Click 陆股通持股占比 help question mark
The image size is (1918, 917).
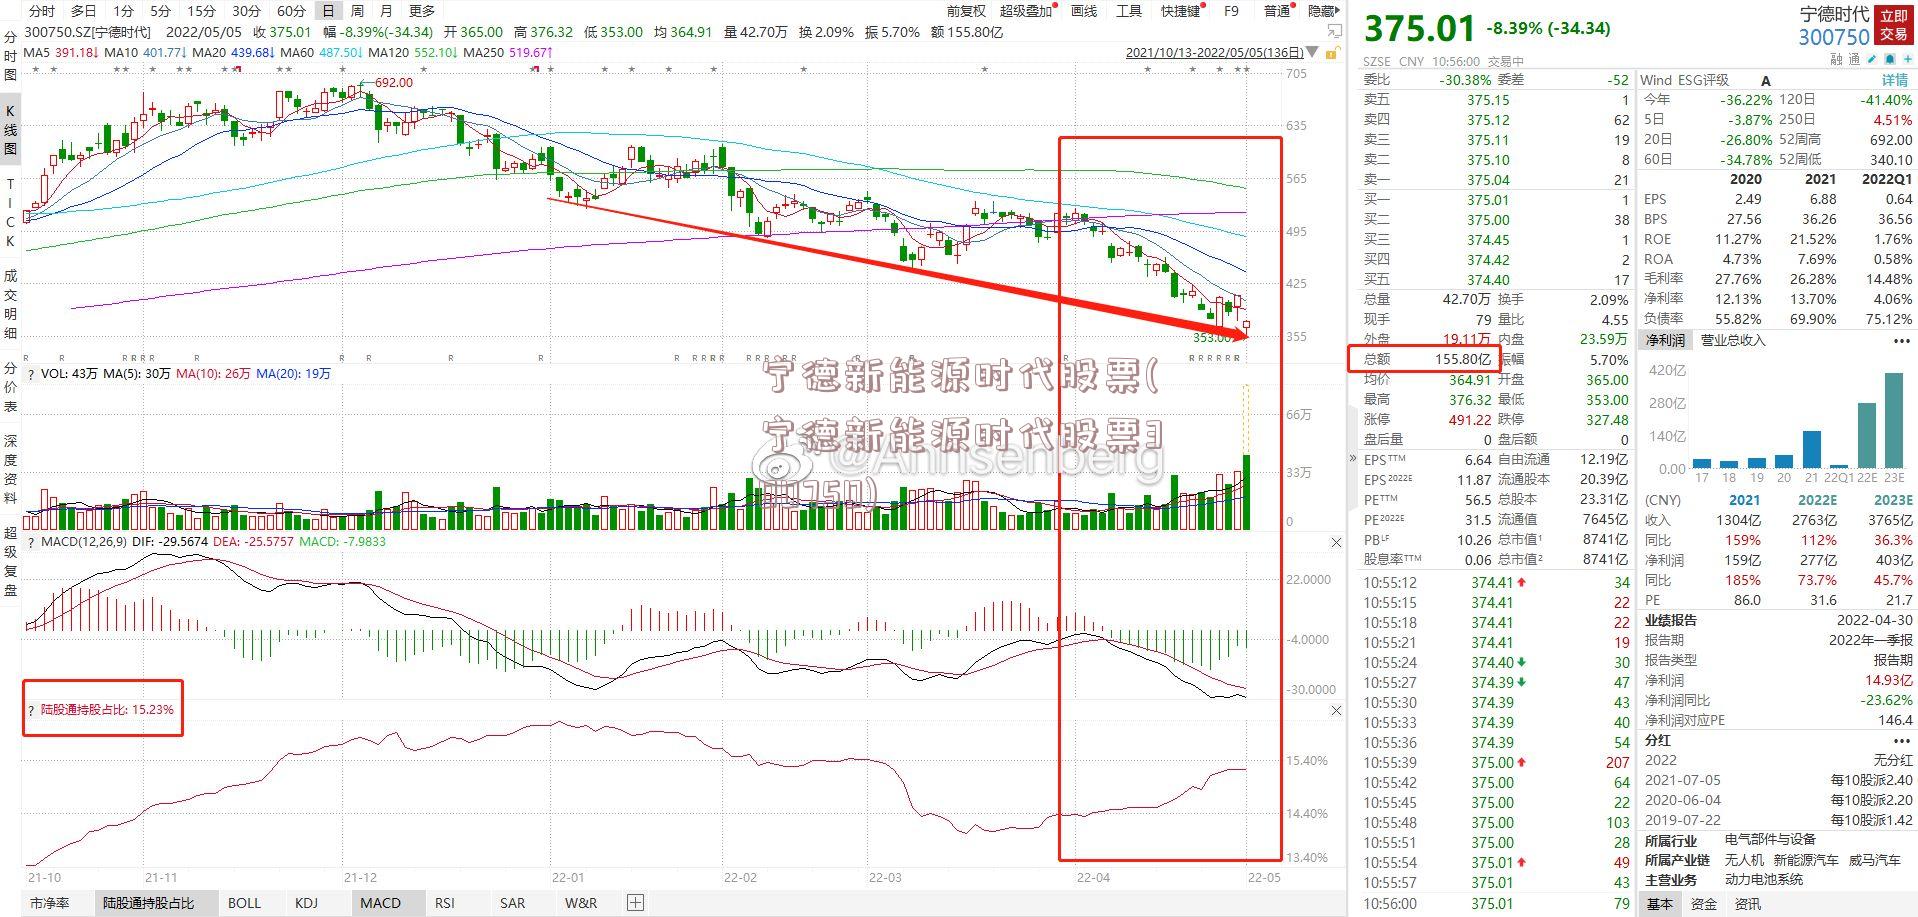click(x=31, y=710)
